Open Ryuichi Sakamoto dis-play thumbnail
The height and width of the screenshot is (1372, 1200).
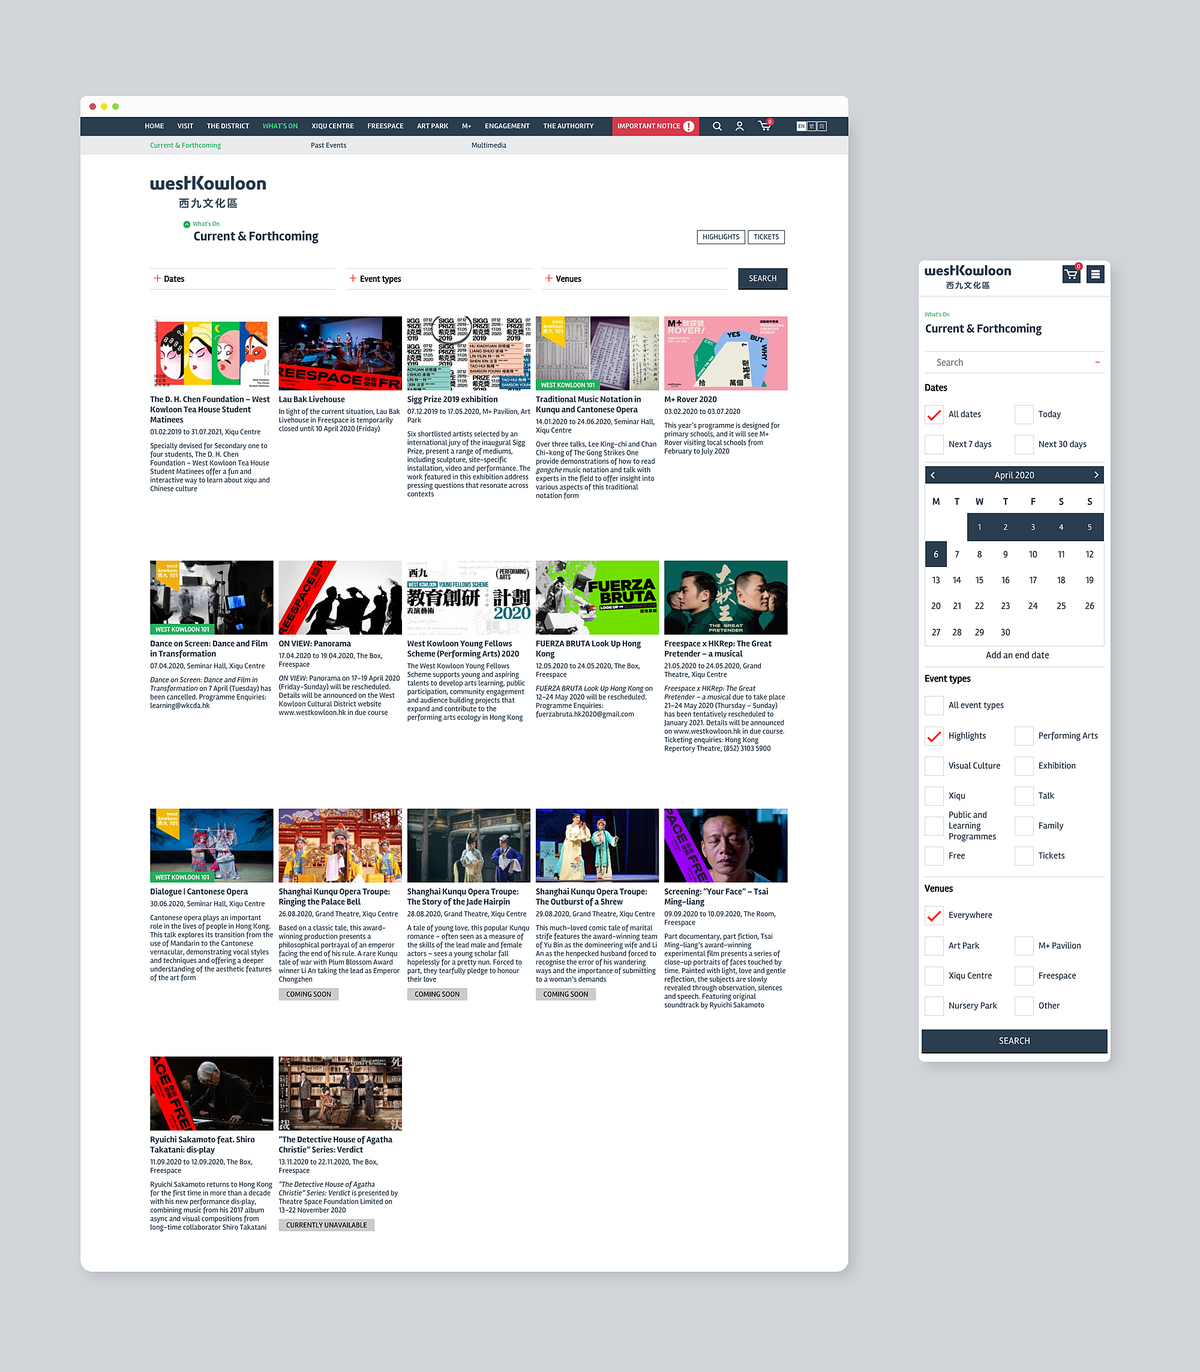pyautogui.click(x=211, y=1093)
